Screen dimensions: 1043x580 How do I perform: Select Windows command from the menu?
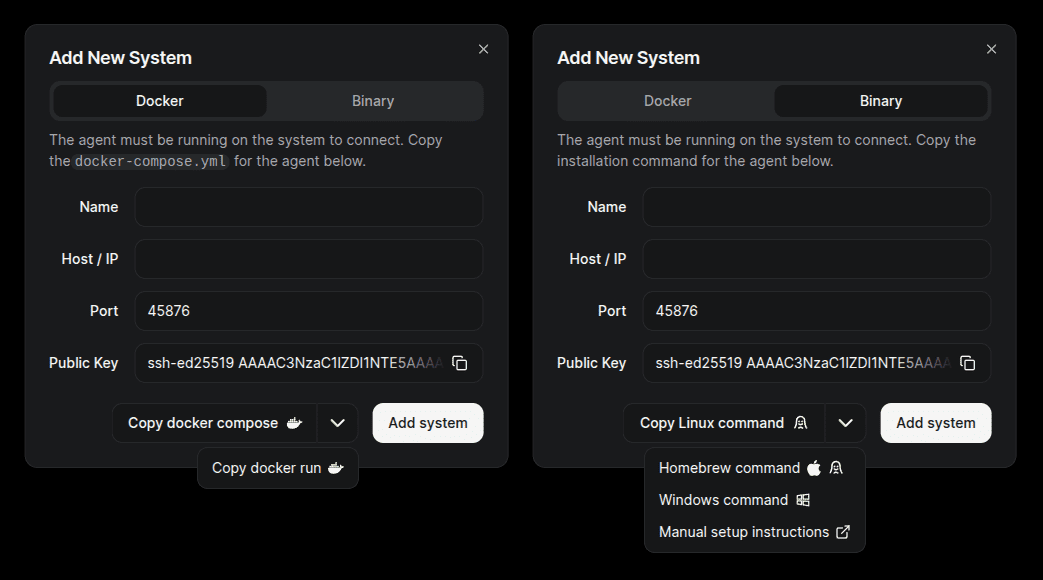(724, 500)
